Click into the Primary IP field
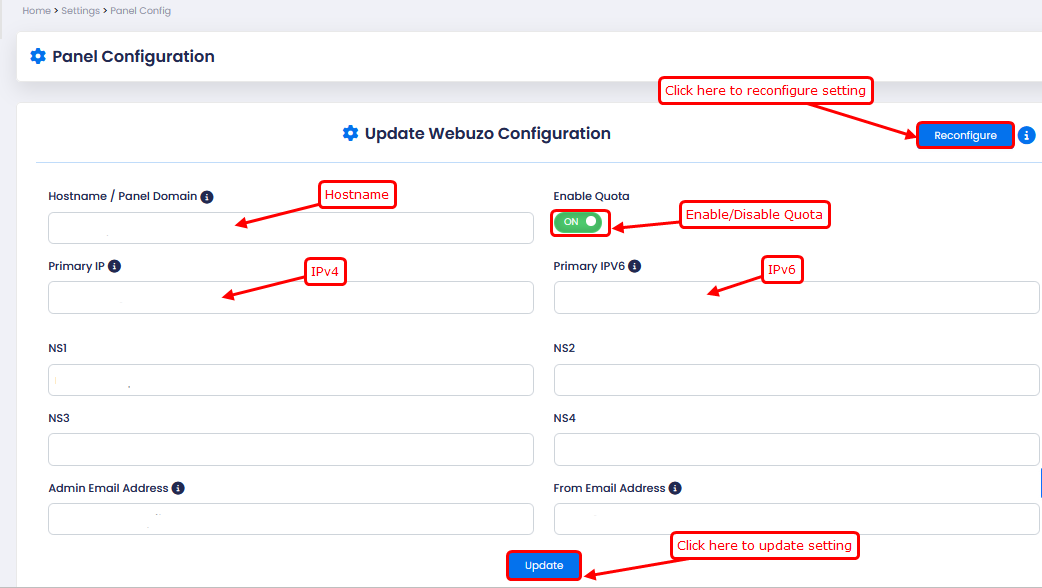 click(290, 298)
